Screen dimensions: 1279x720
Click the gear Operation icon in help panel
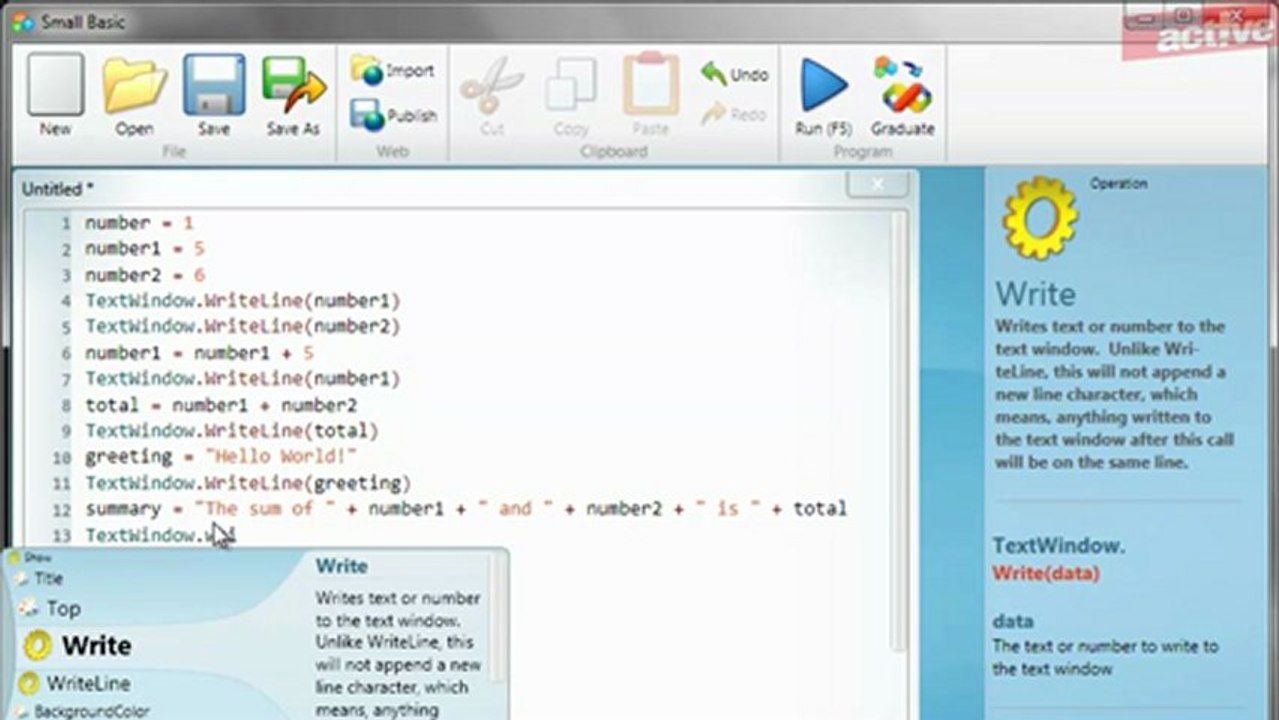(x=1040, y=217)
